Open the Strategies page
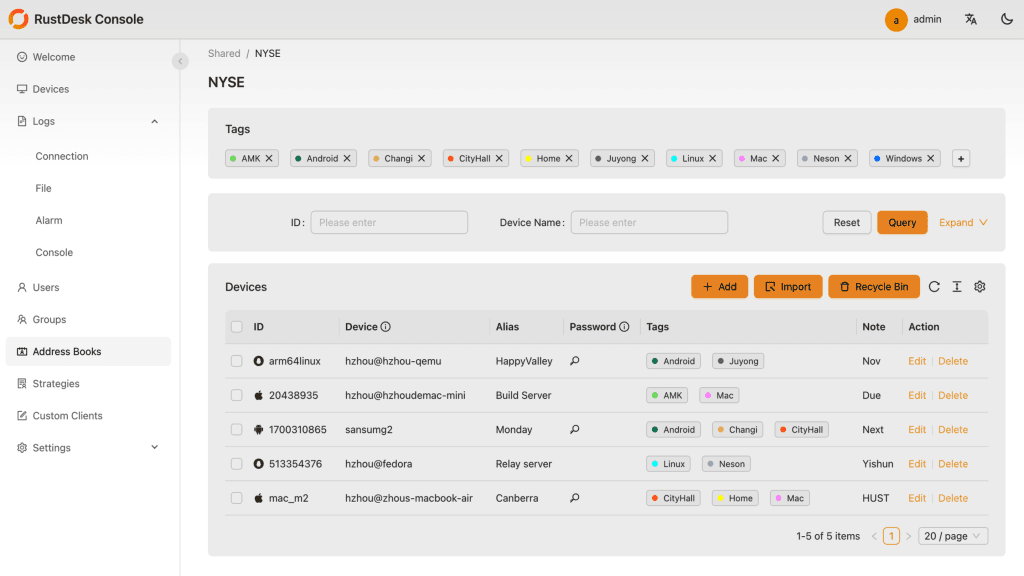Image resolution: width=1024 pixels, height=576 pixels. (88, 383)
